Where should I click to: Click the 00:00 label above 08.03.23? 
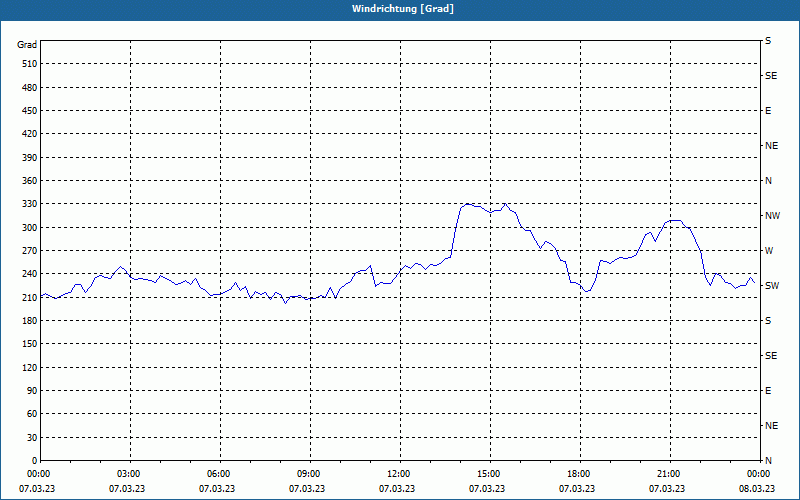click(758, 474)
